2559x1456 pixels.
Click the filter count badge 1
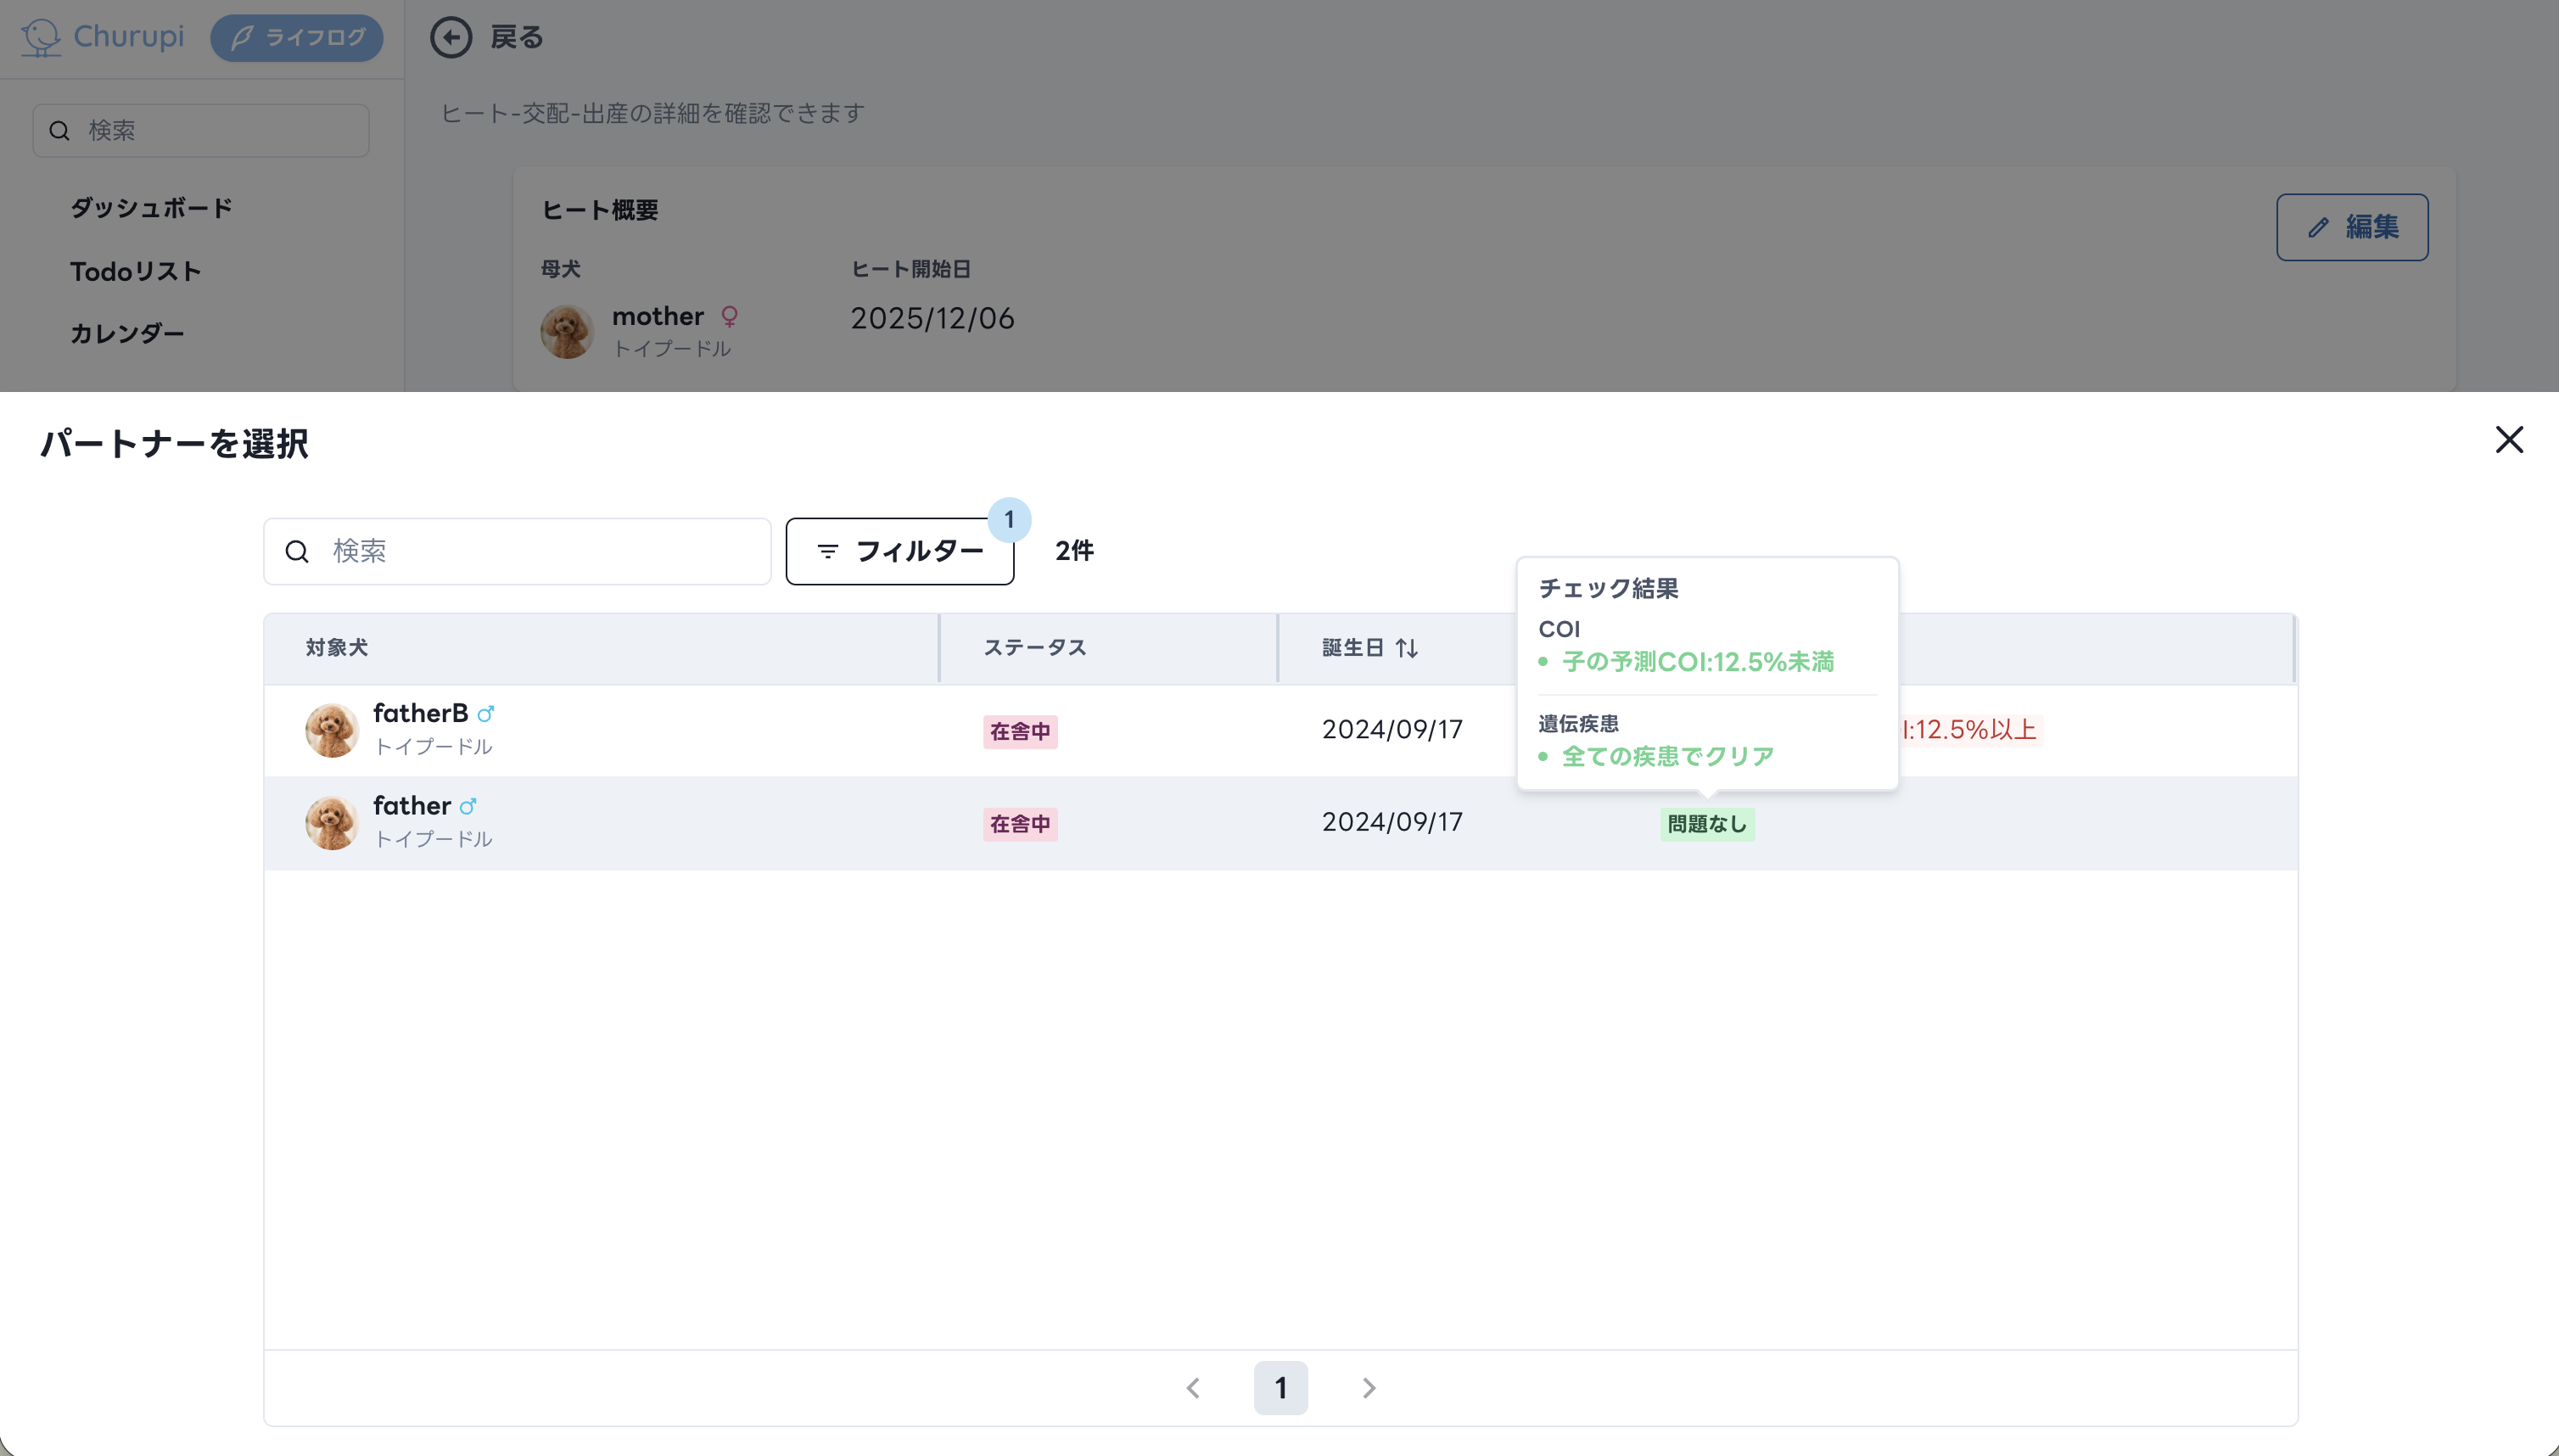[x=1009, y=520]
